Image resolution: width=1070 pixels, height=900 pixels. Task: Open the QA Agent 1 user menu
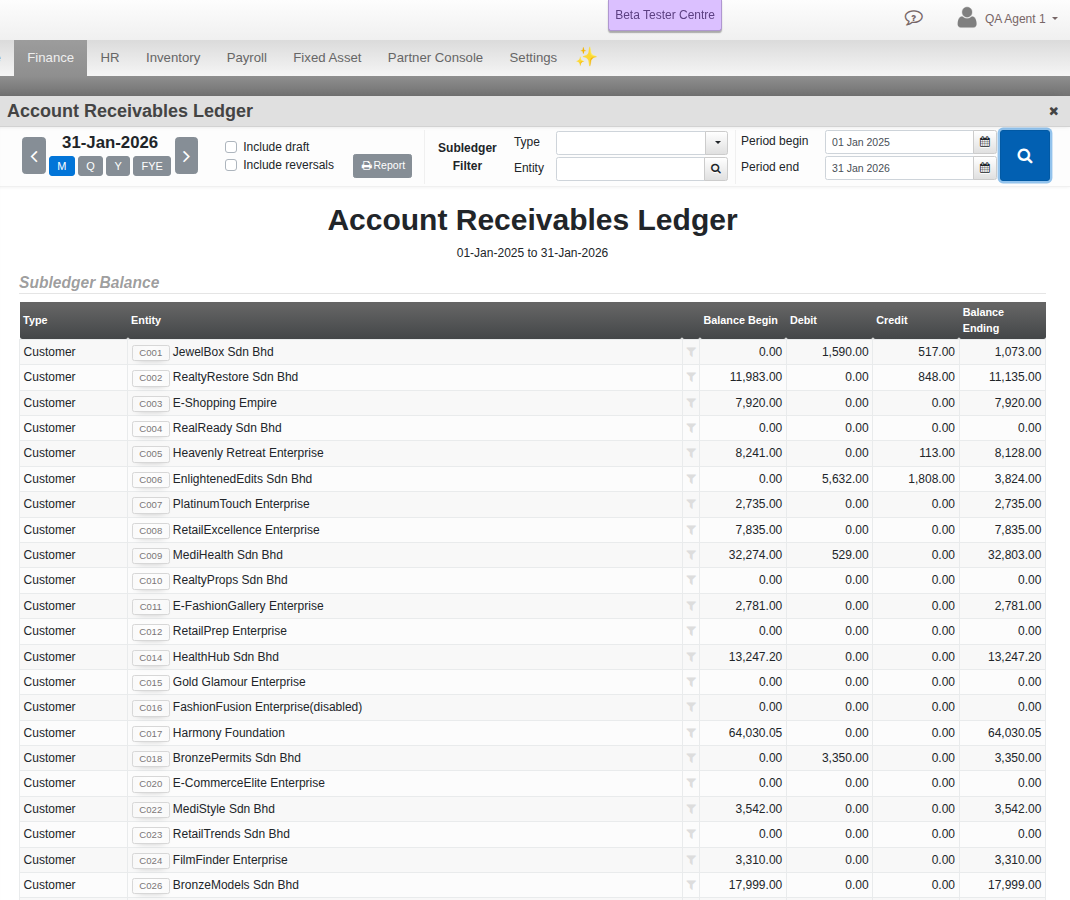[1007, 18]
